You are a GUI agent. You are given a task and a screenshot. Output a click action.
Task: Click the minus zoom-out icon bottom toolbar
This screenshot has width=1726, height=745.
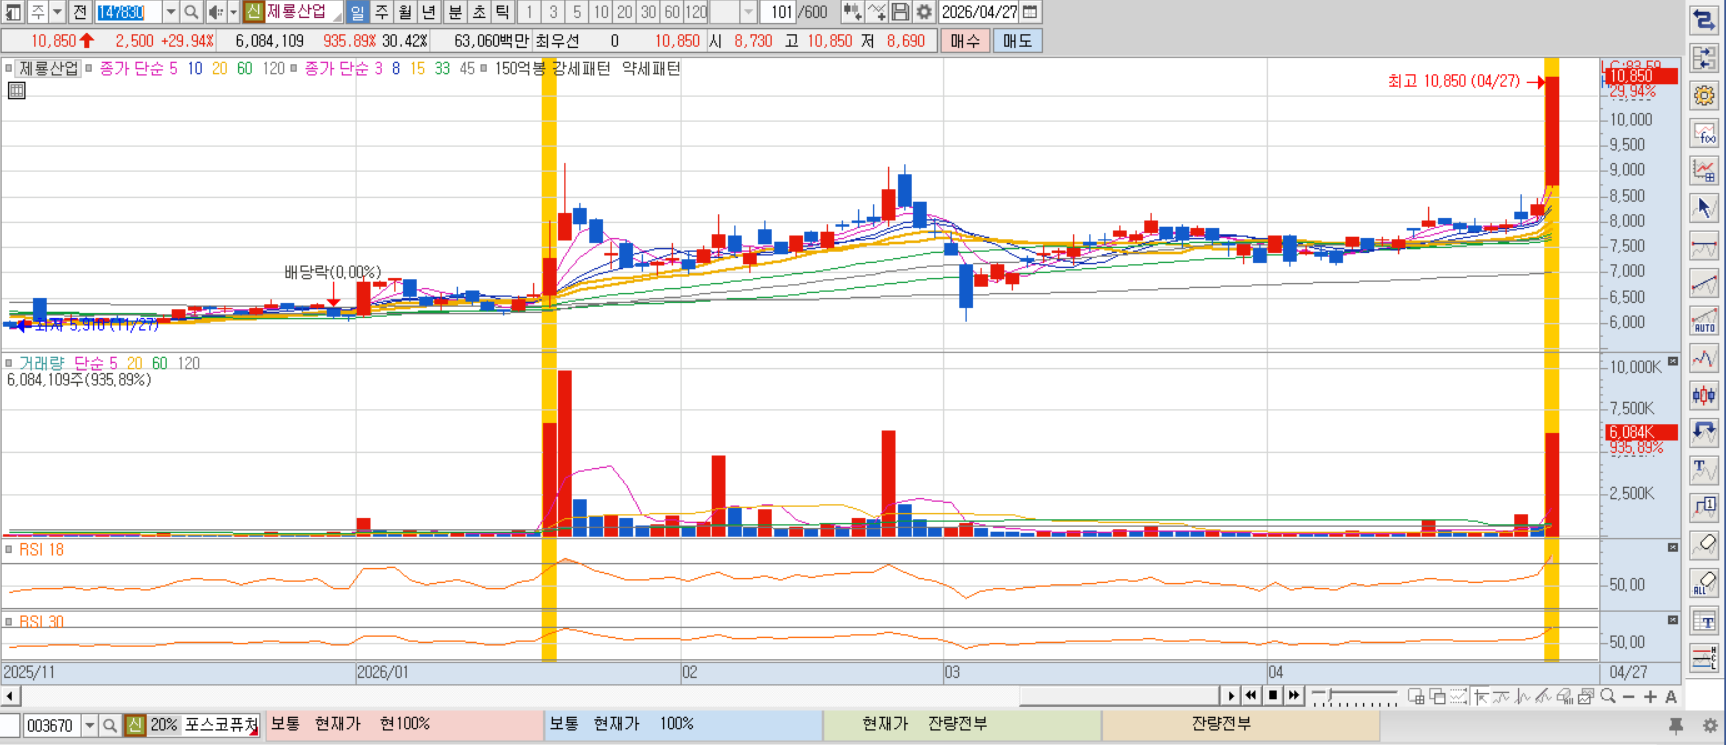click(x=1629, y=696)
